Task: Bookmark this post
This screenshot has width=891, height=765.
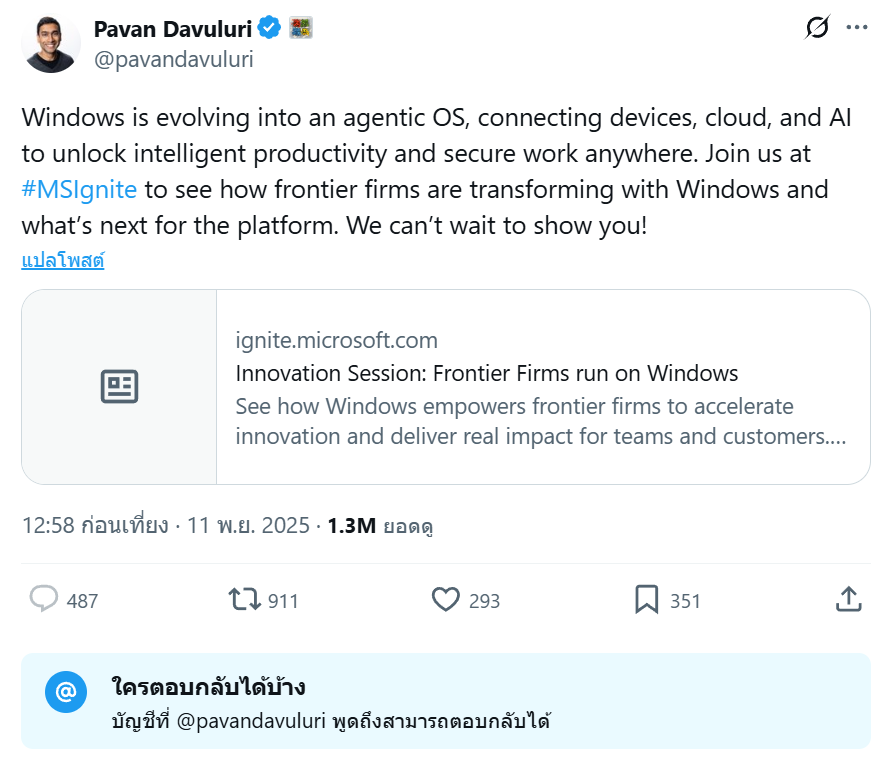Action: (x=646, y=600)
